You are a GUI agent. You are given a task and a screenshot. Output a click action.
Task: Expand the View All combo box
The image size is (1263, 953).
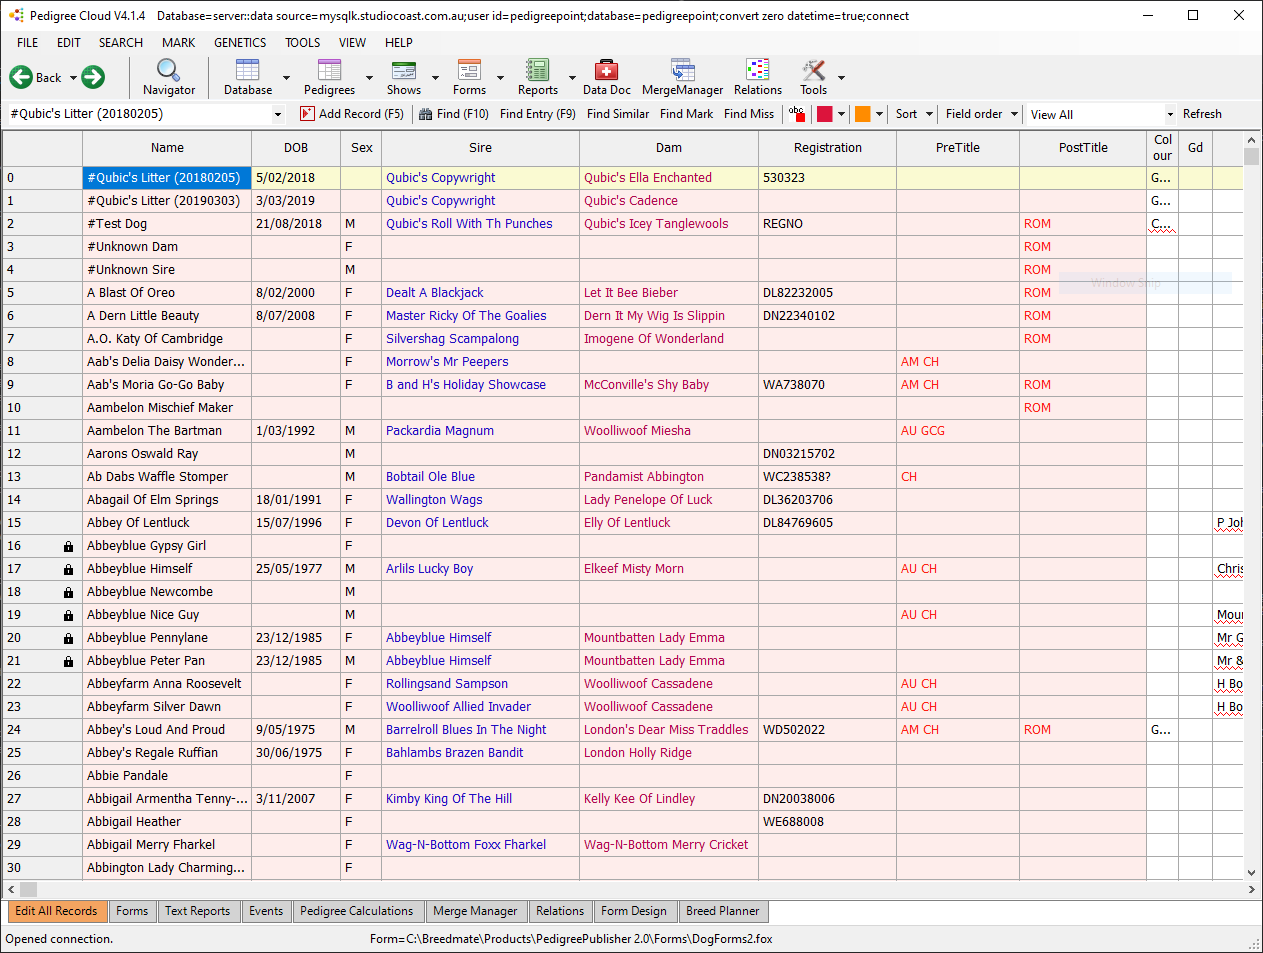tap(1101, 114)
